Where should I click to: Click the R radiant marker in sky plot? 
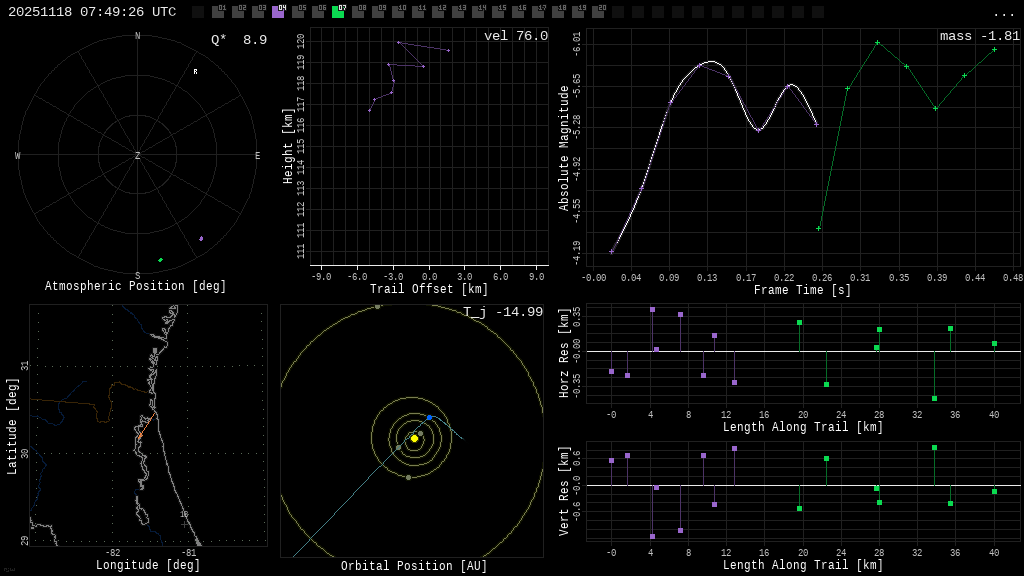click(x=195, y=72)
